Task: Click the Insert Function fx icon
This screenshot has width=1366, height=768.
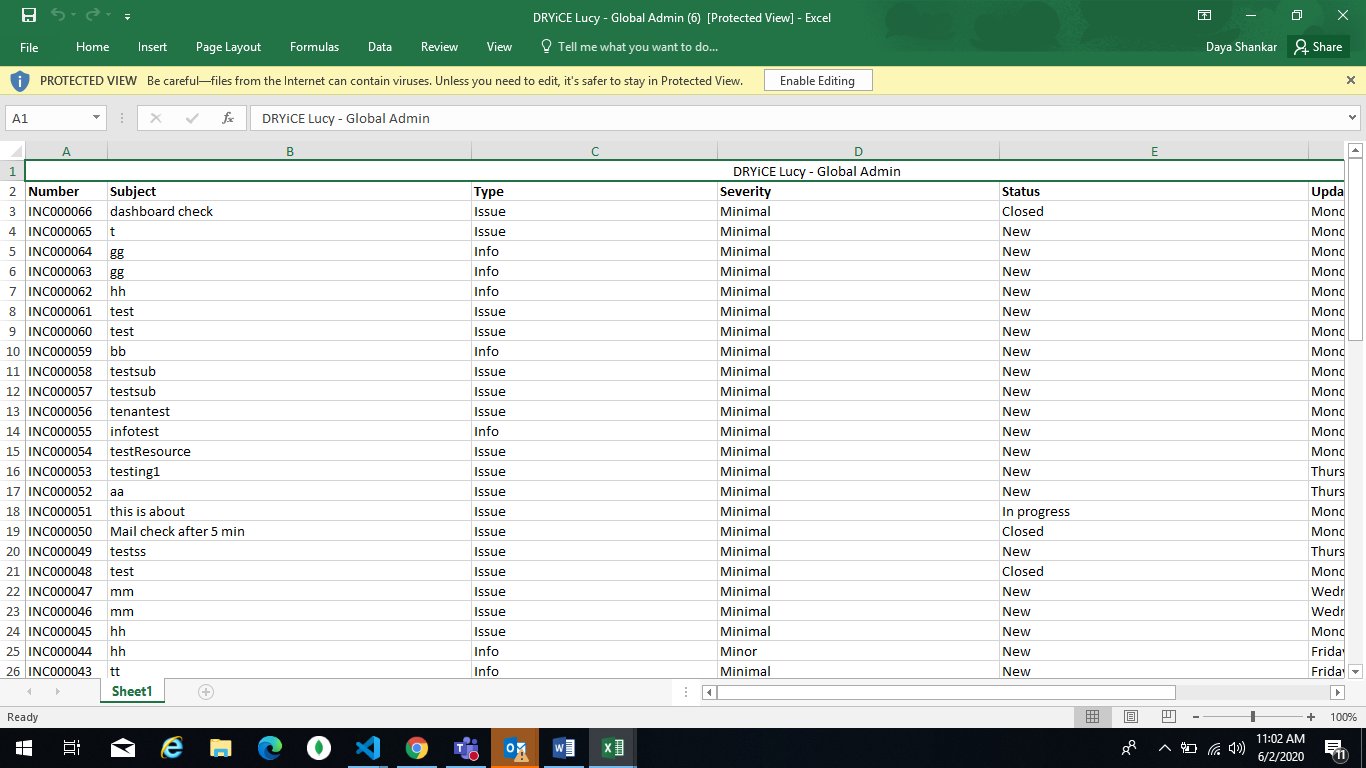Action: pyautogui.click(x=228, y=118)
